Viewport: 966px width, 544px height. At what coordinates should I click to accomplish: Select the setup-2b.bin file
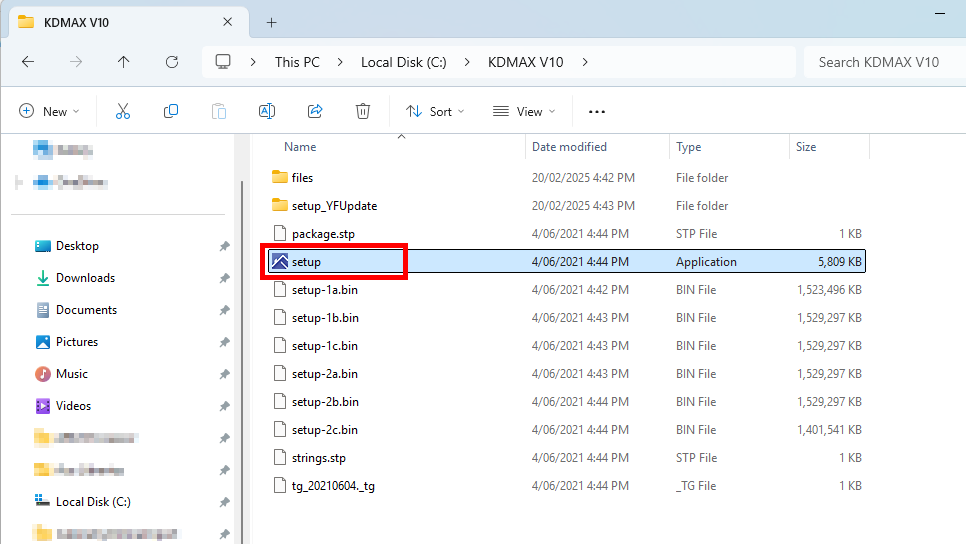point(567,402)
